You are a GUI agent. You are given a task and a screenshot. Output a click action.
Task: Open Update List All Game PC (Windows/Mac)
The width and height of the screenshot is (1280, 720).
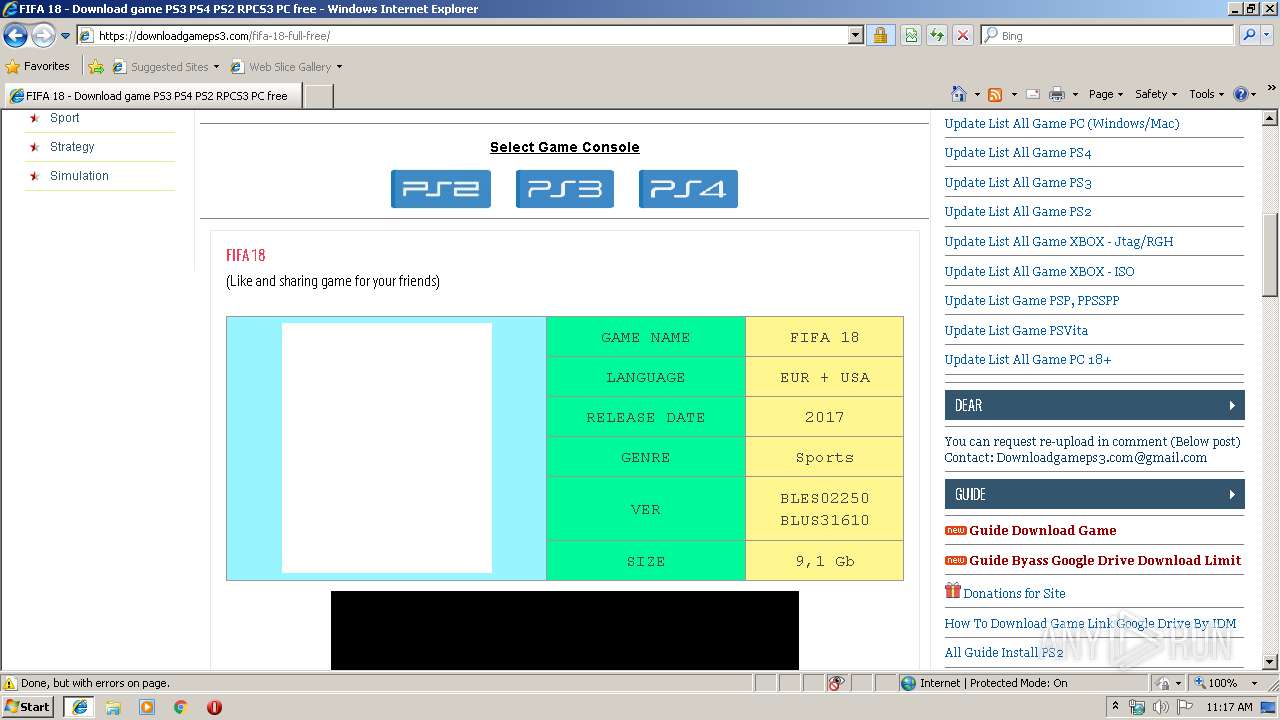(1062, 124)
